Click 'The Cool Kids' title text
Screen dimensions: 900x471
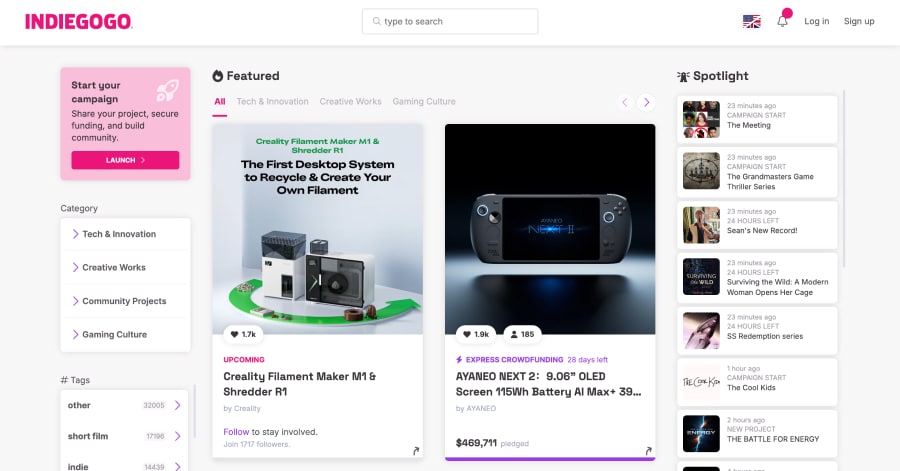751,388
